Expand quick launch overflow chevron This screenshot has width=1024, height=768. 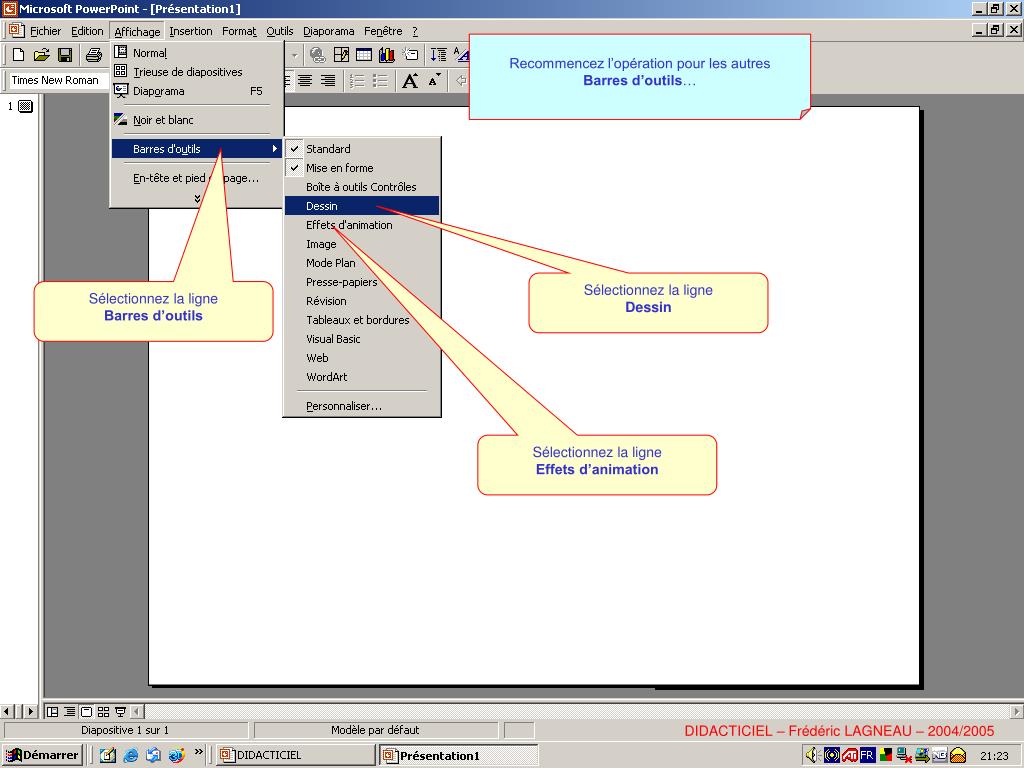coord(199,752)
